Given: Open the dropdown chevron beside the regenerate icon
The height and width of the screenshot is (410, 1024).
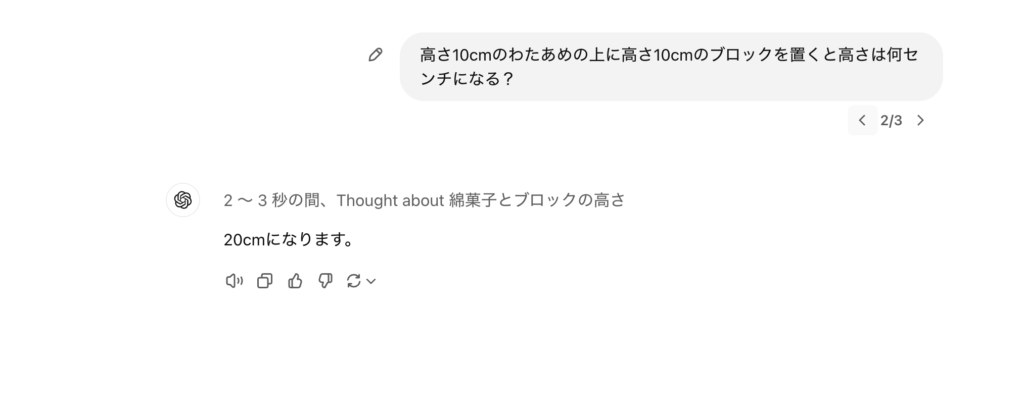Looking at the screenshot, I should tap(371, 282).
